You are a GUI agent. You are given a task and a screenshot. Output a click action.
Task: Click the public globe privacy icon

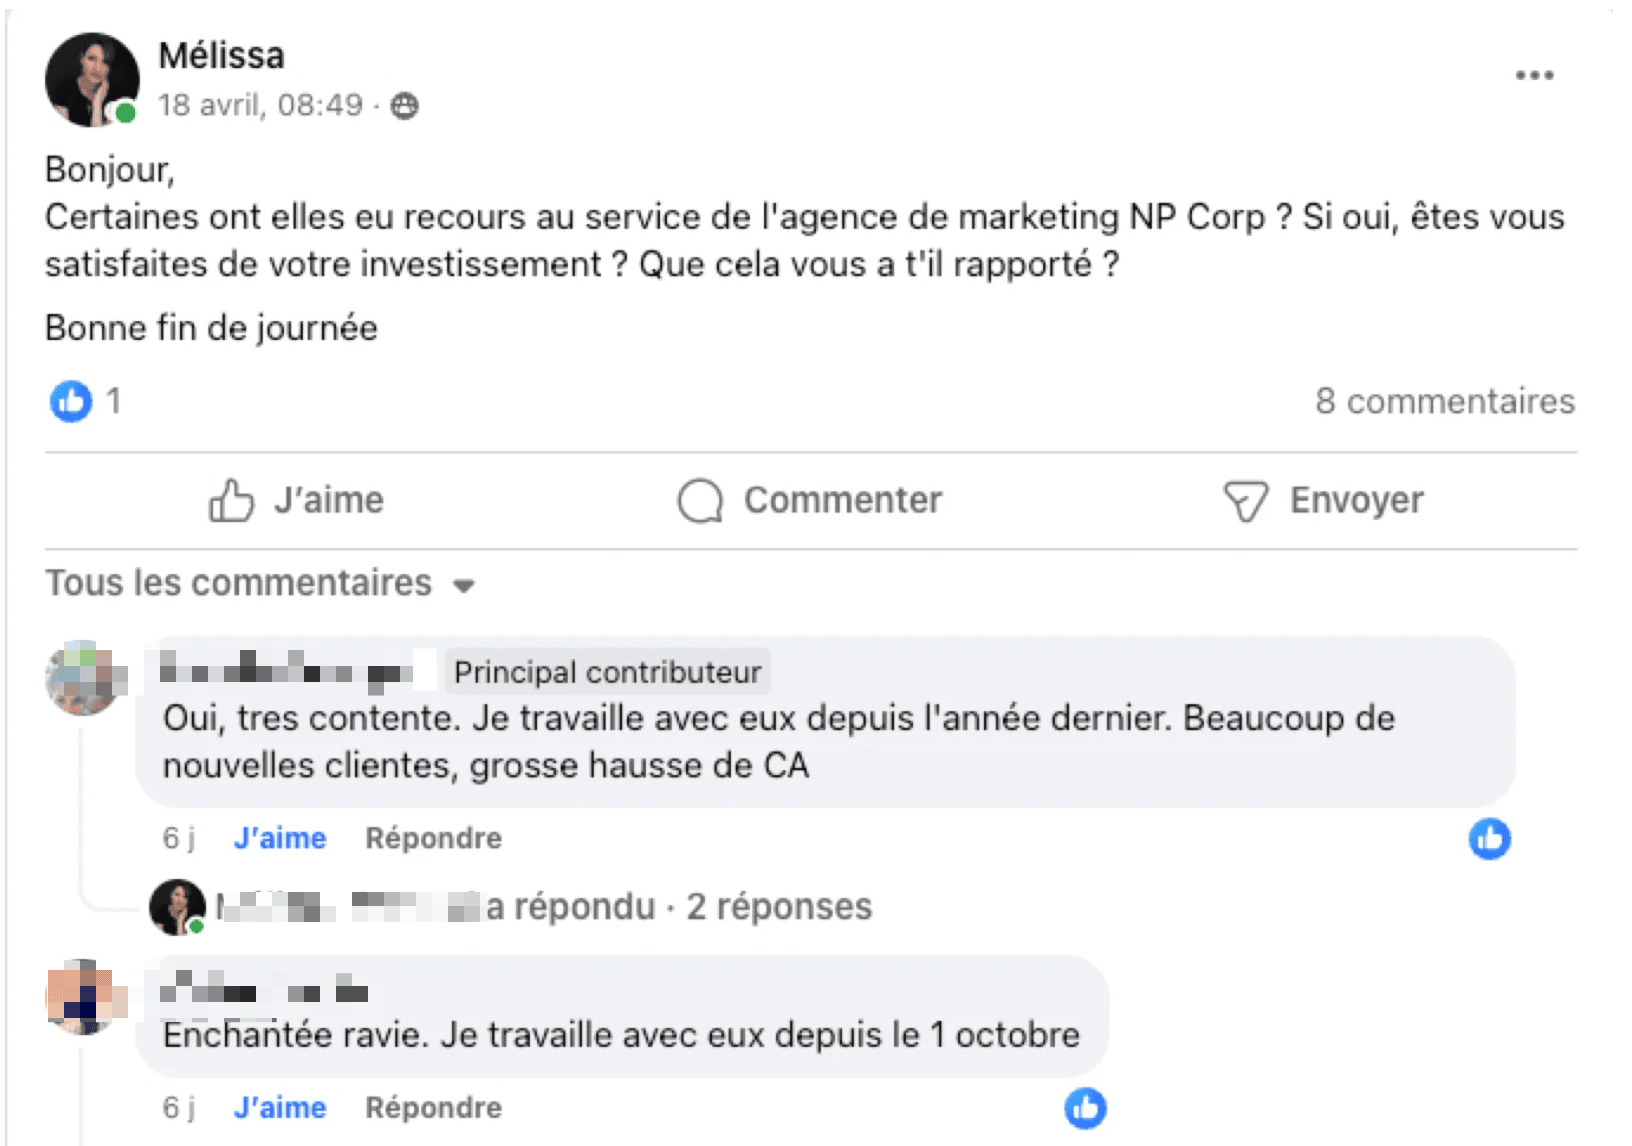click(x=404, y=105)
